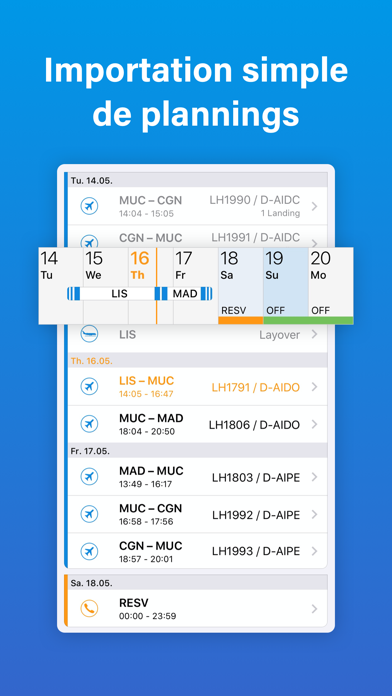Tap the plane icon for MAD – MUC flight

coord(89,477)
